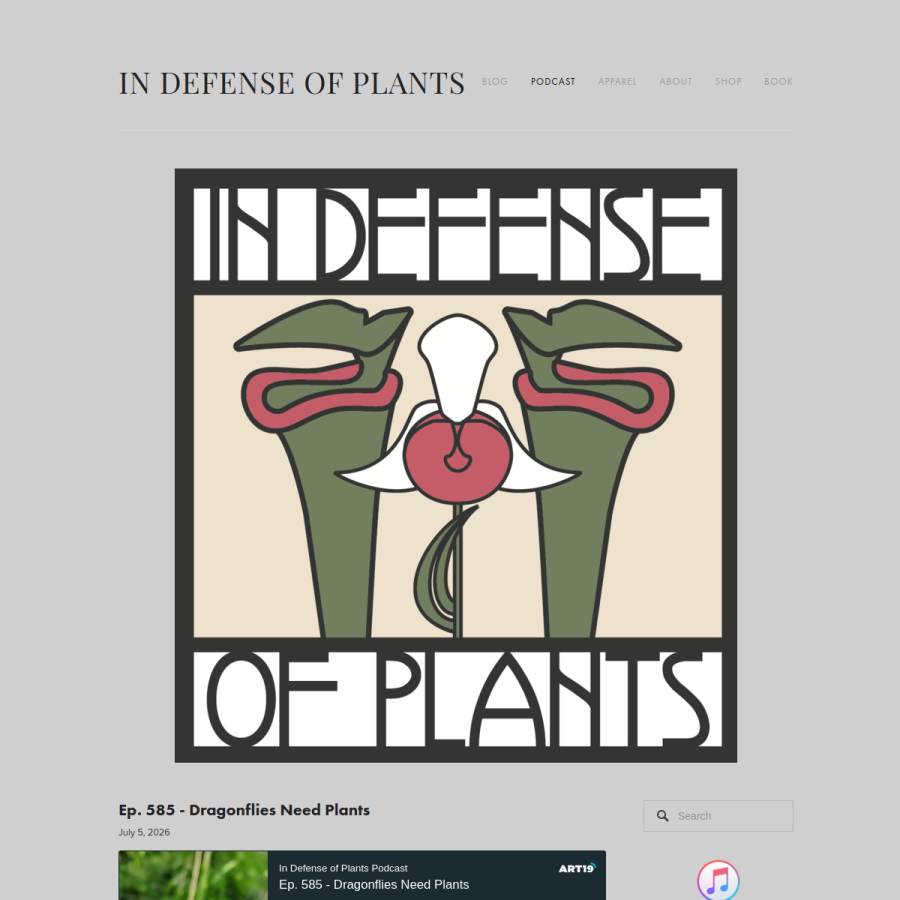Open the Shop navigation link
The image size is (900, 900).
tap(728, 82)
